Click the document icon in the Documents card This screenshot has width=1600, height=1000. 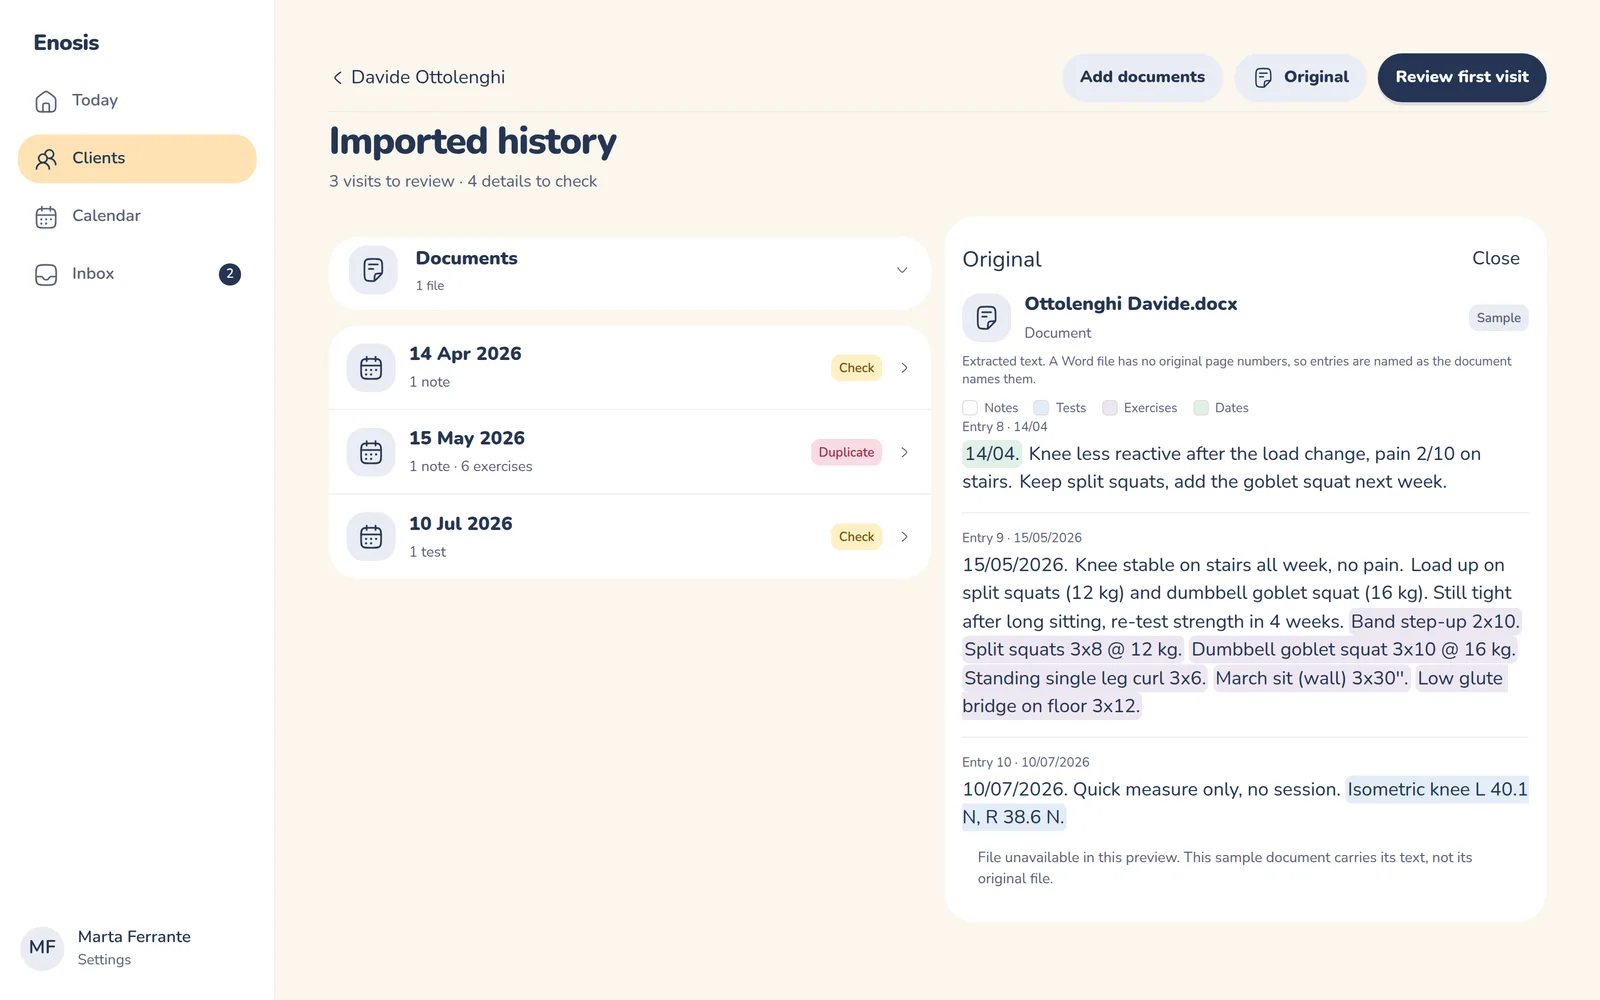click(x=373, y=270)
